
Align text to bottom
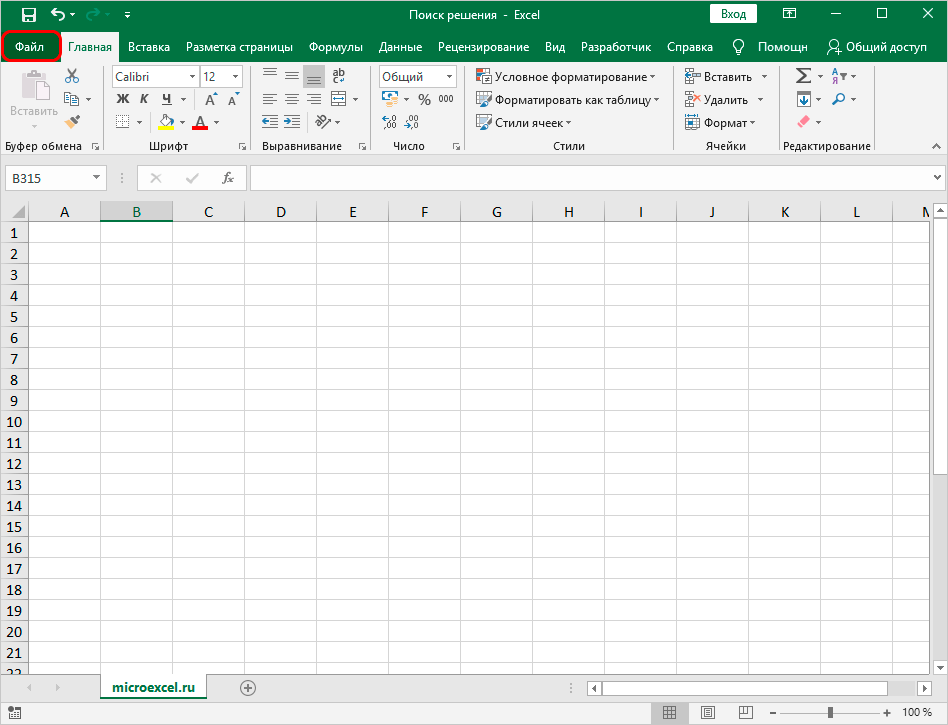(313, 76)
